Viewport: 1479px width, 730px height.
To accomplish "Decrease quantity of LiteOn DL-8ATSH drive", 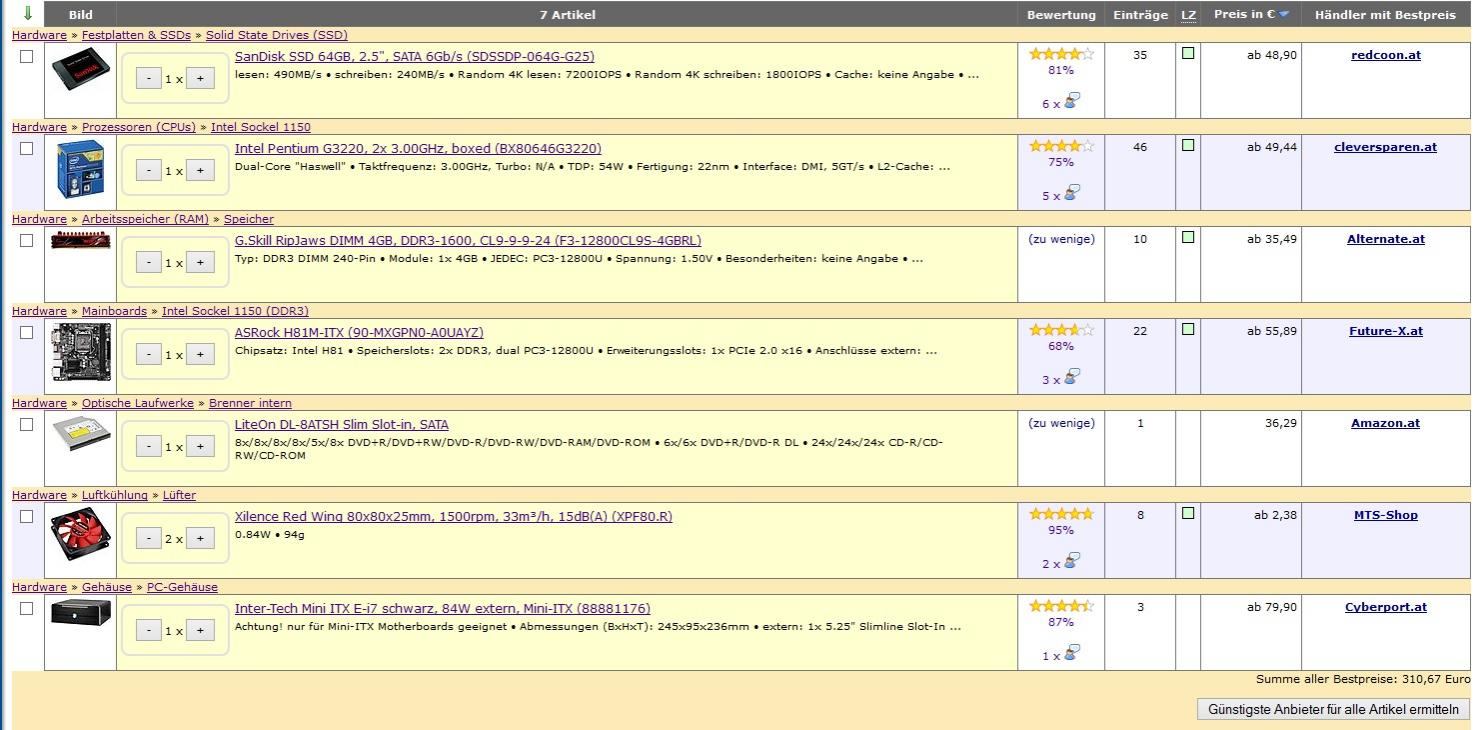I will (149, 446).
